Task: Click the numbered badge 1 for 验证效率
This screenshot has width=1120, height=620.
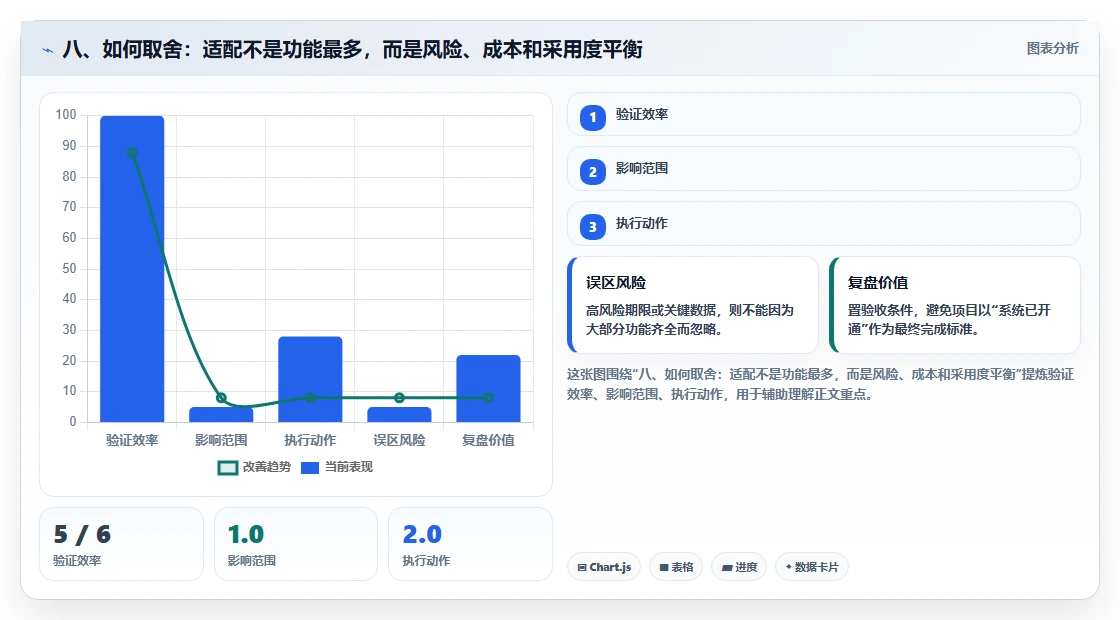Action: (593, 118)
